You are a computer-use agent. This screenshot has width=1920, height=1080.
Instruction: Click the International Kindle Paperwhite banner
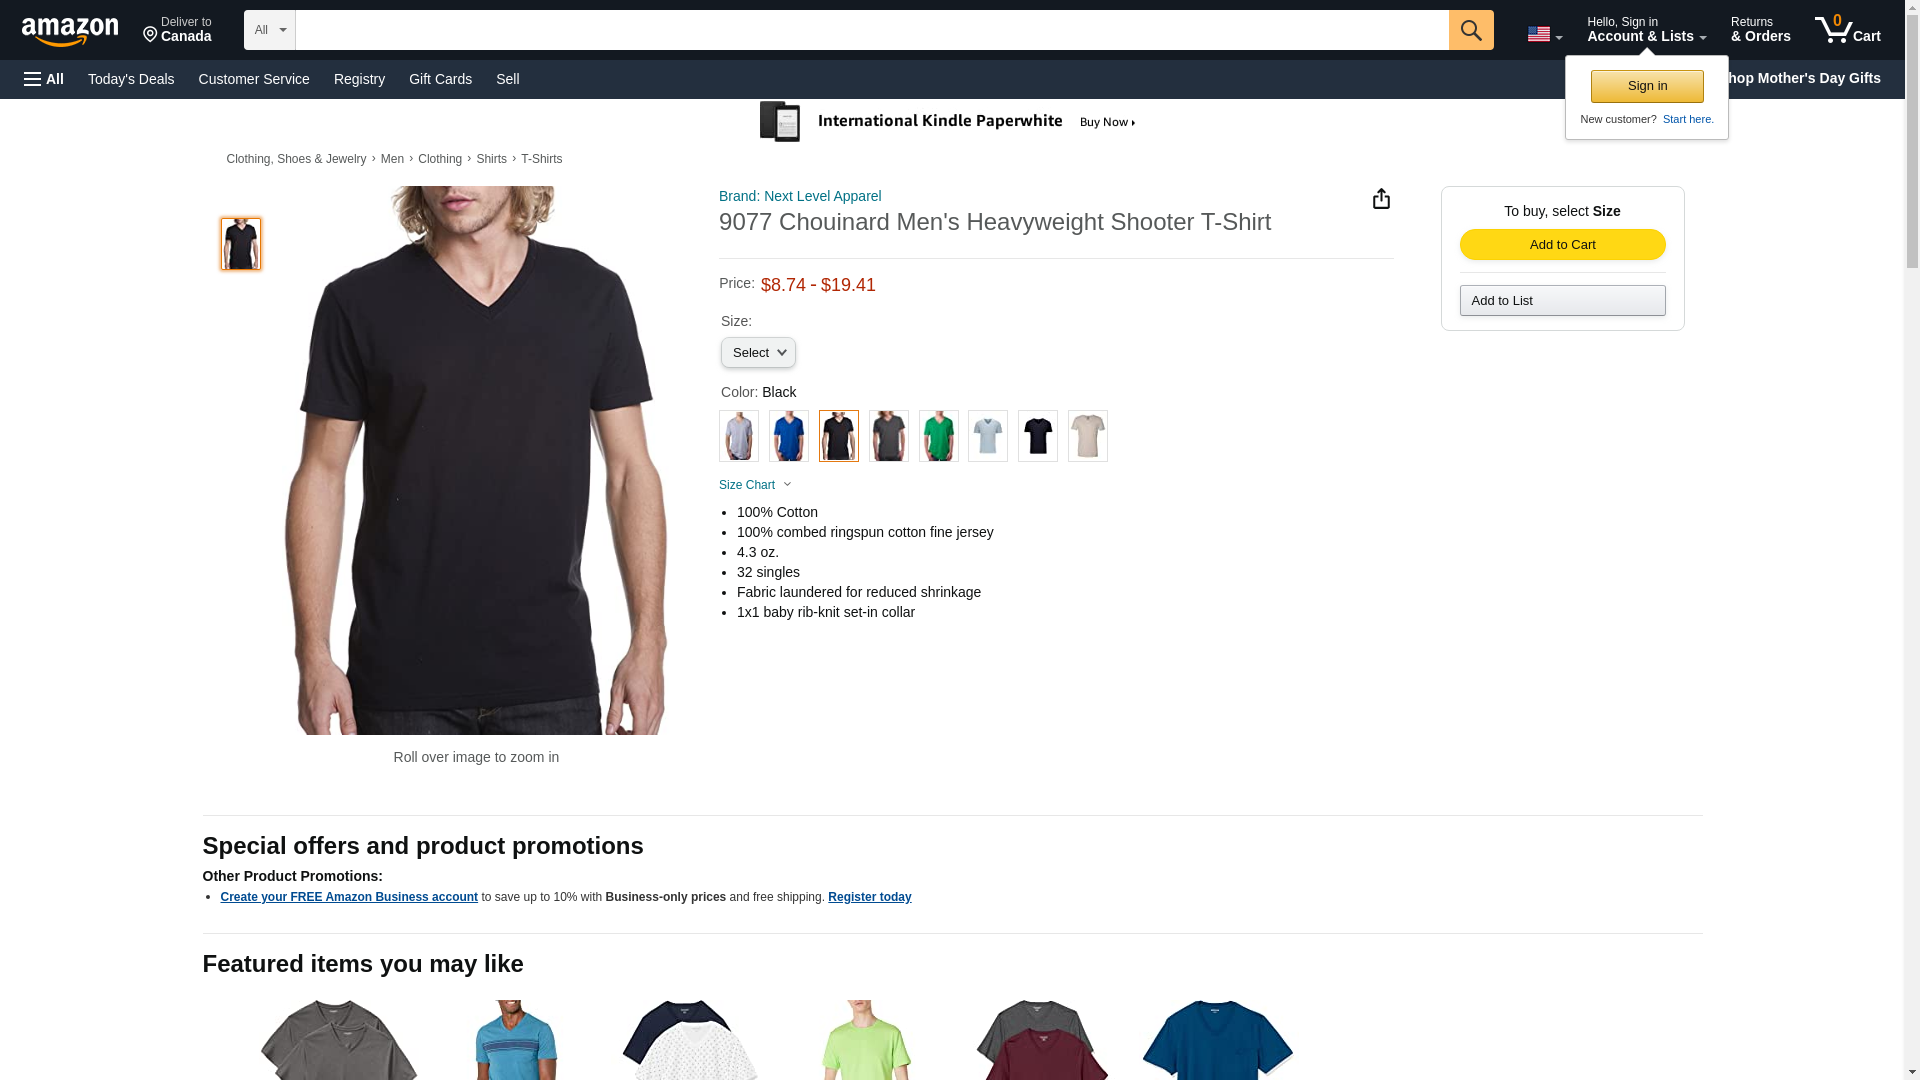[x=948, y=122]
